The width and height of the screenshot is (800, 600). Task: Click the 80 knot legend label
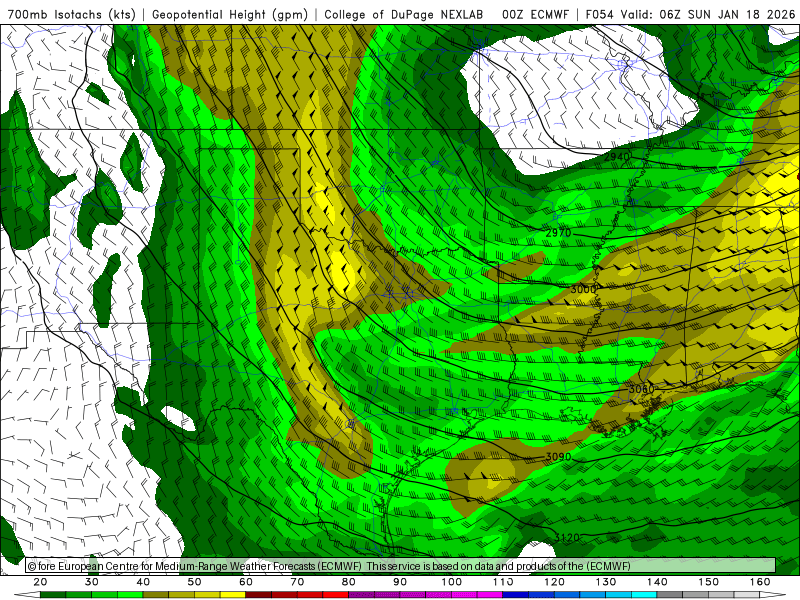click(348, 582)
